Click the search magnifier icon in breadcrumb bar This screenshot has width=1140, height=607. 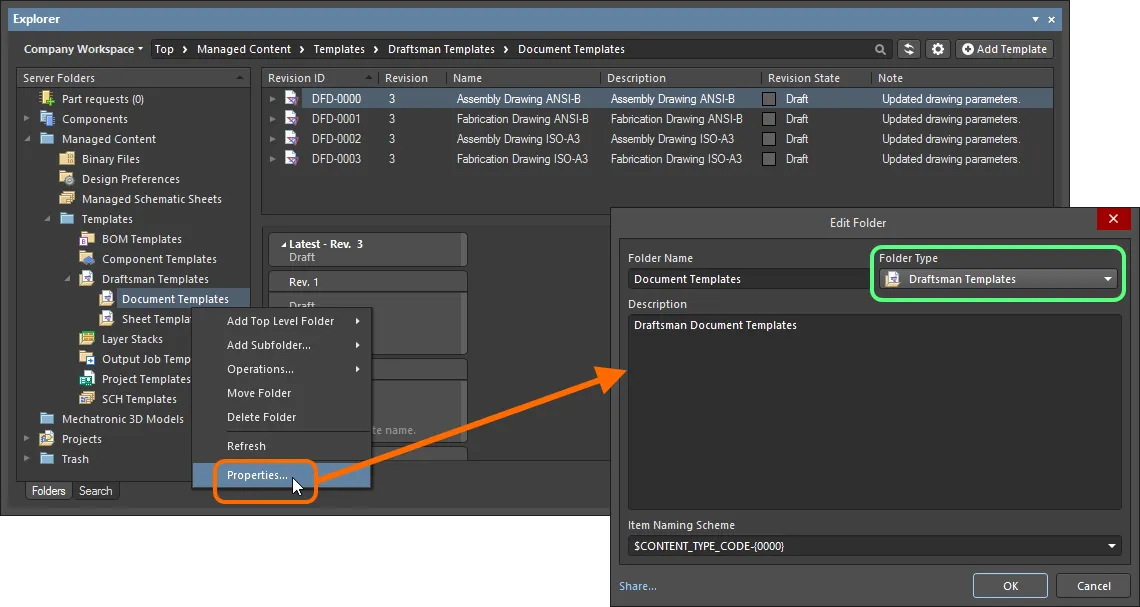pos(880,49)
